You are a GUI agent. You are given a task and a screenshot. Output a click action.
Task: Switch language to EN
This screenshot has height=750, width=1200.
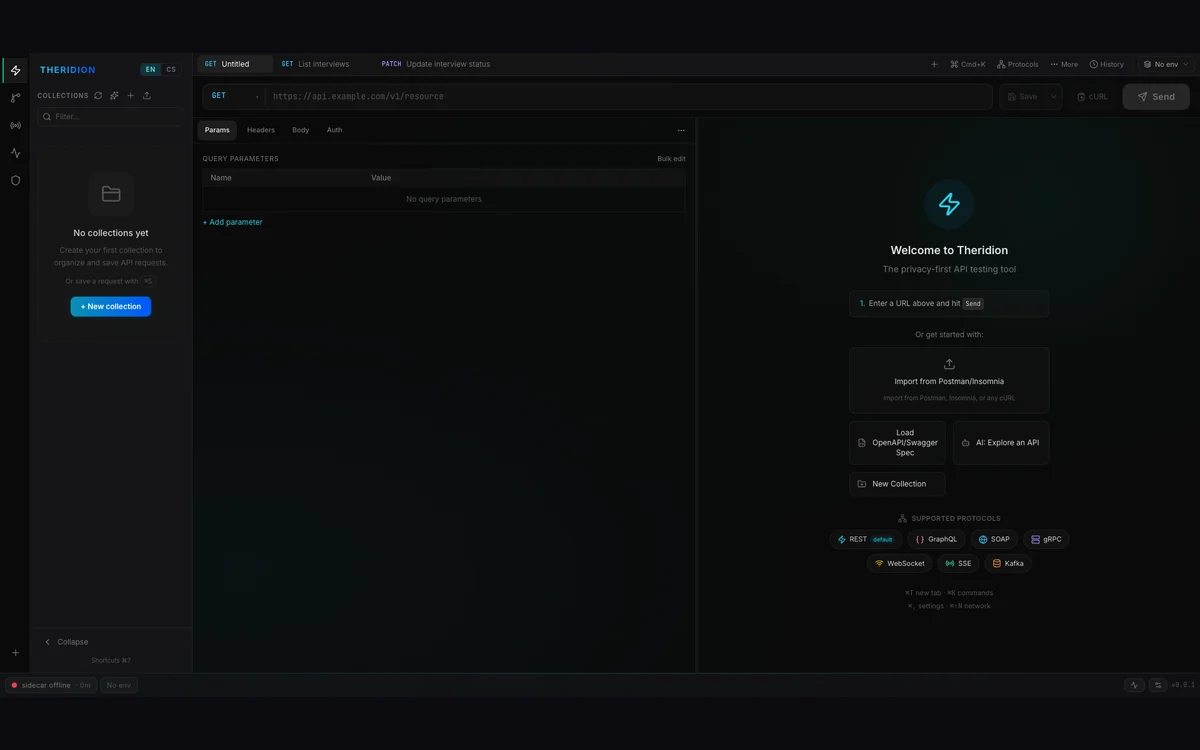150,70
